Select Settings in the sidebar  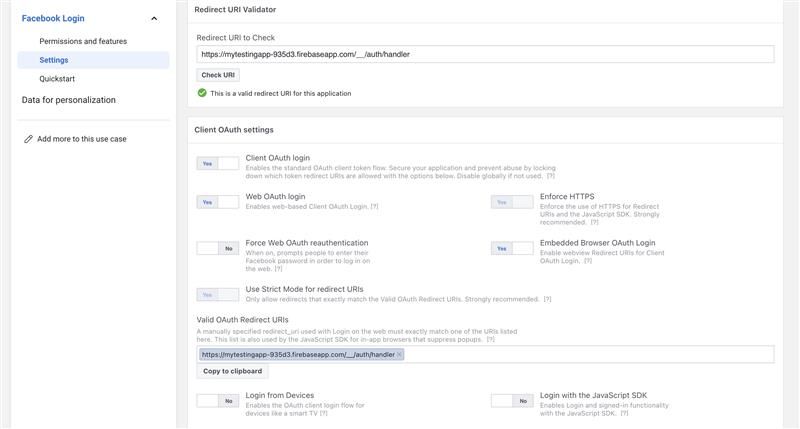tap(93, 60)
